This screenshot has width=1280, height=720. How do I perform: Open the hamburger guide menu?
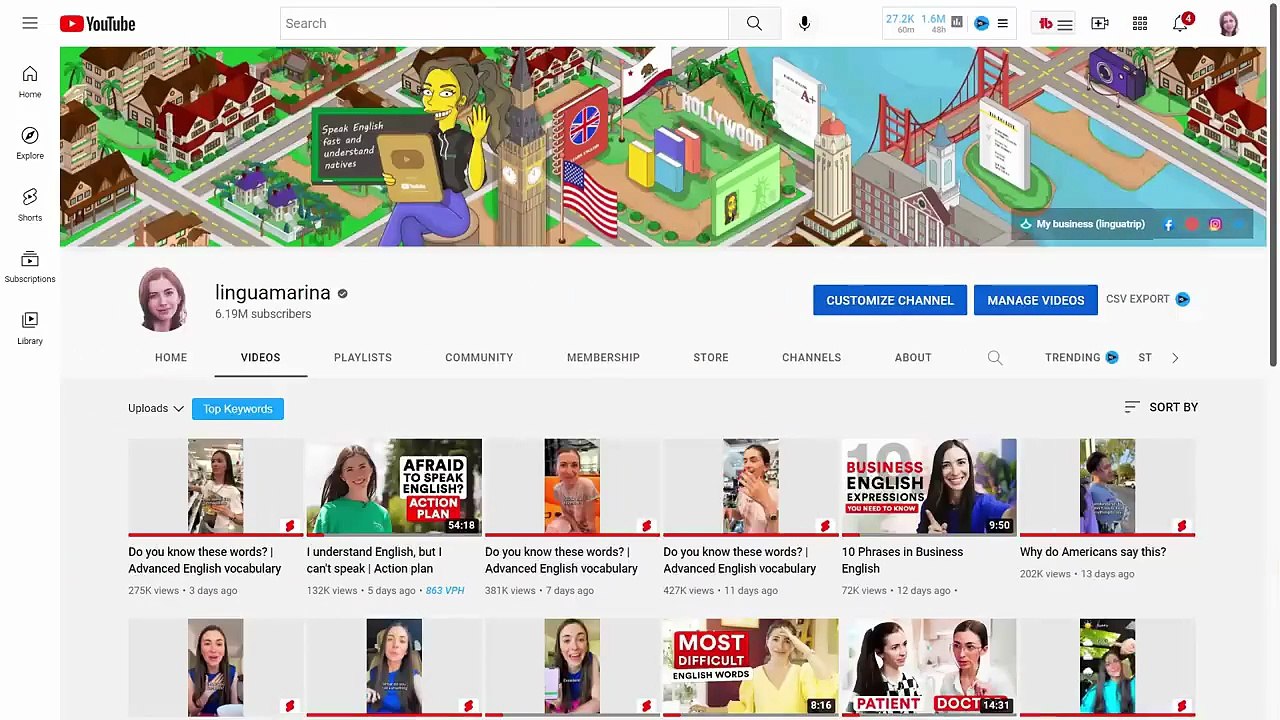(x=30, y=23)
